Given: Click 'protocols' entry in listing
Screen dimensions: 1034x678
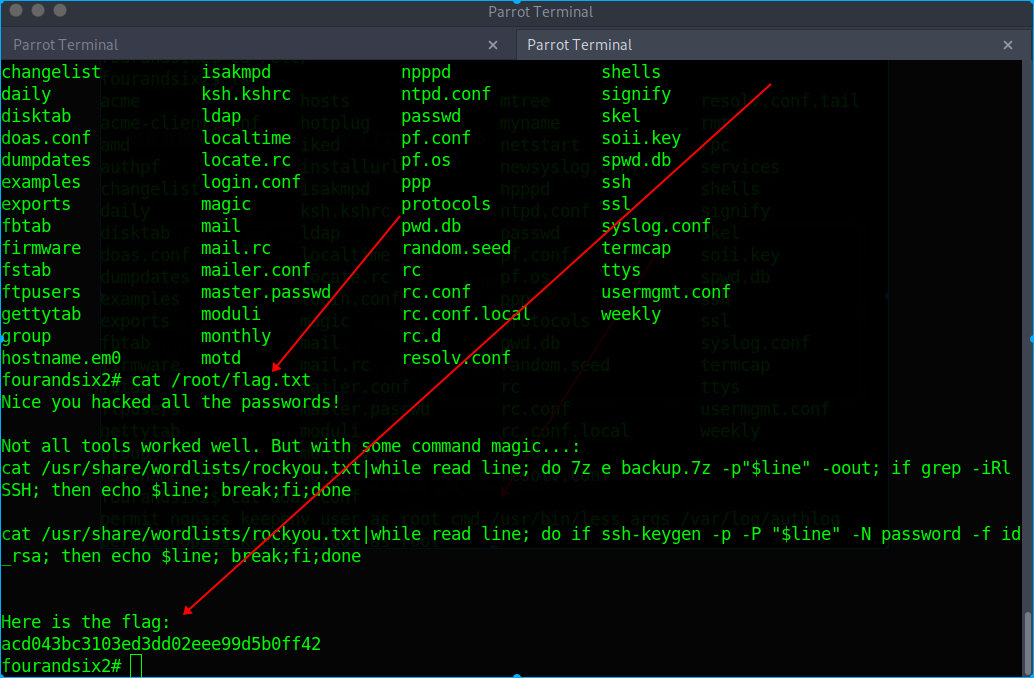Looking at the screenshot, I should 446,204.
